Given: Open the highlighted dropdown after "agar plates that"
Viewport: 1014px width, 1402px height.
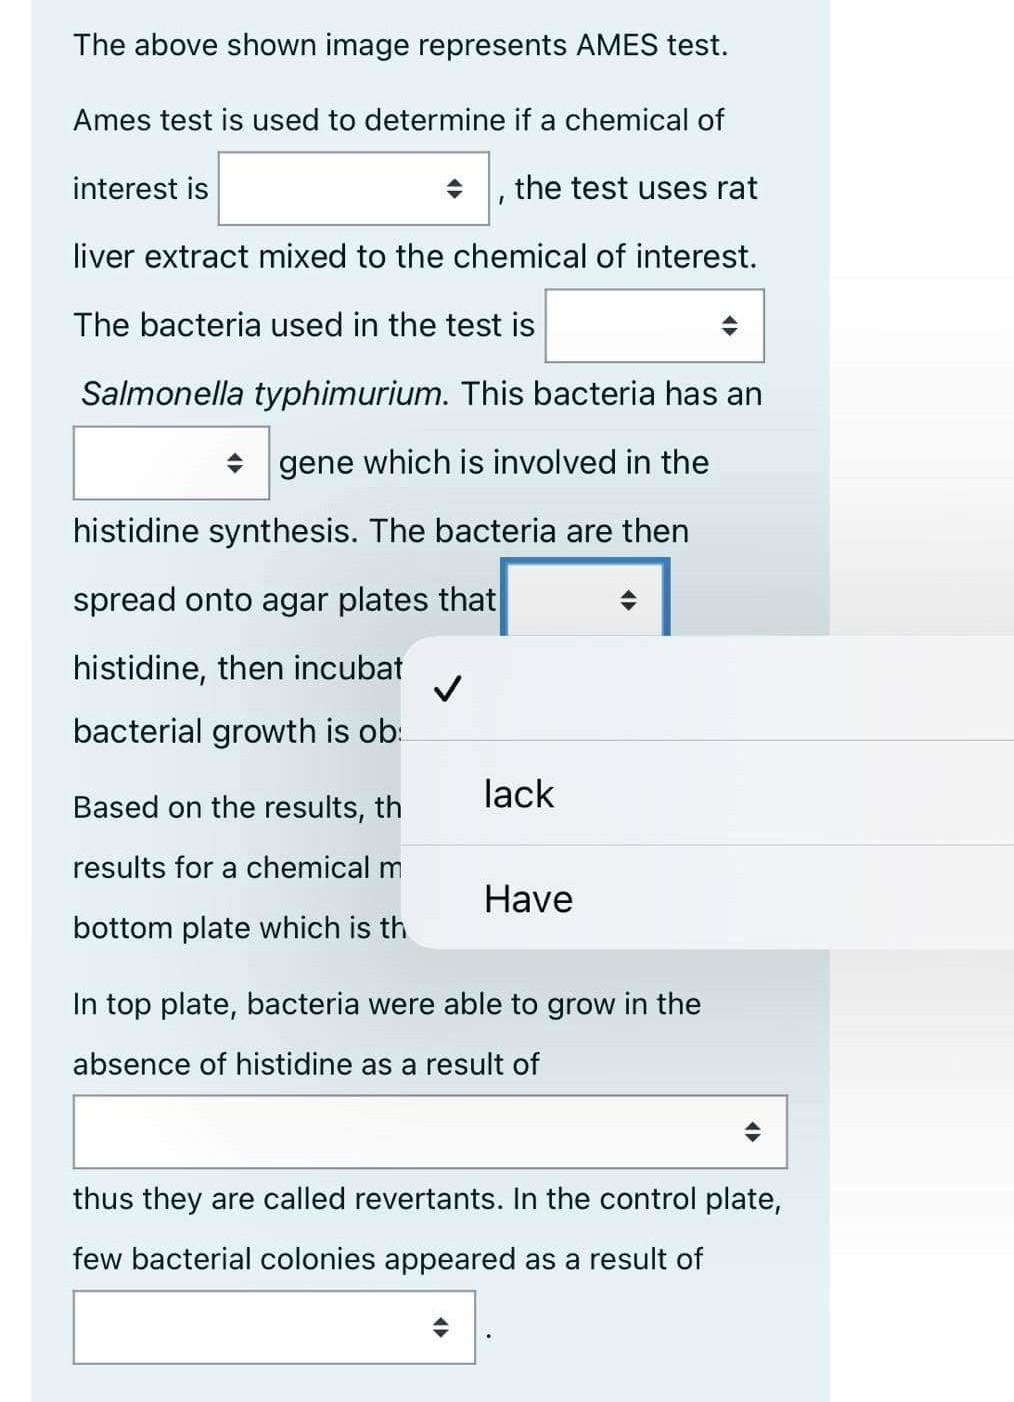Looking at the screenshot, I should (x=584, y=600).
